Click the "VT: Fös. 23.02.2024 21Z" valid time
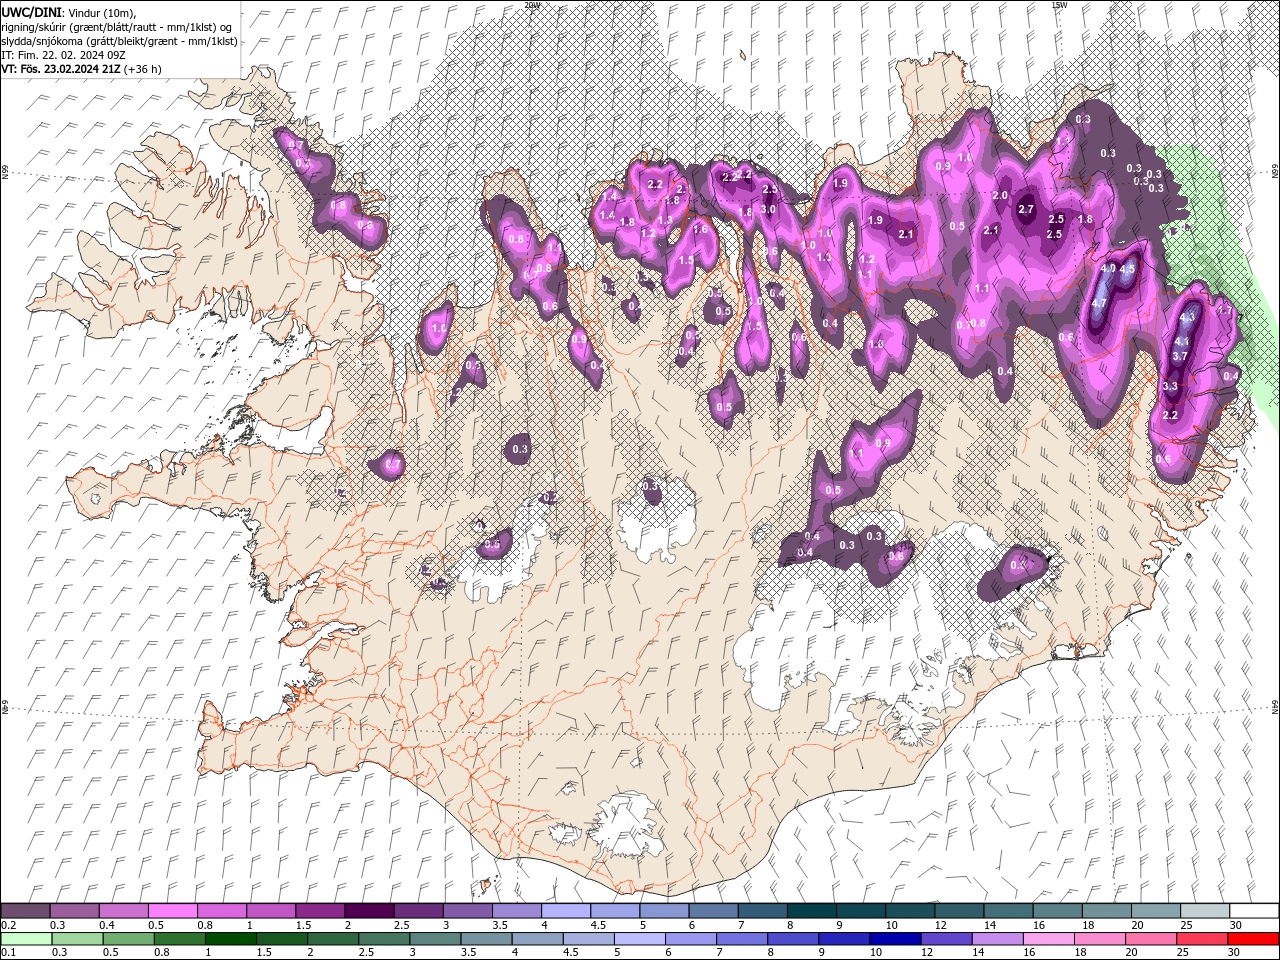 click(61, 69)
